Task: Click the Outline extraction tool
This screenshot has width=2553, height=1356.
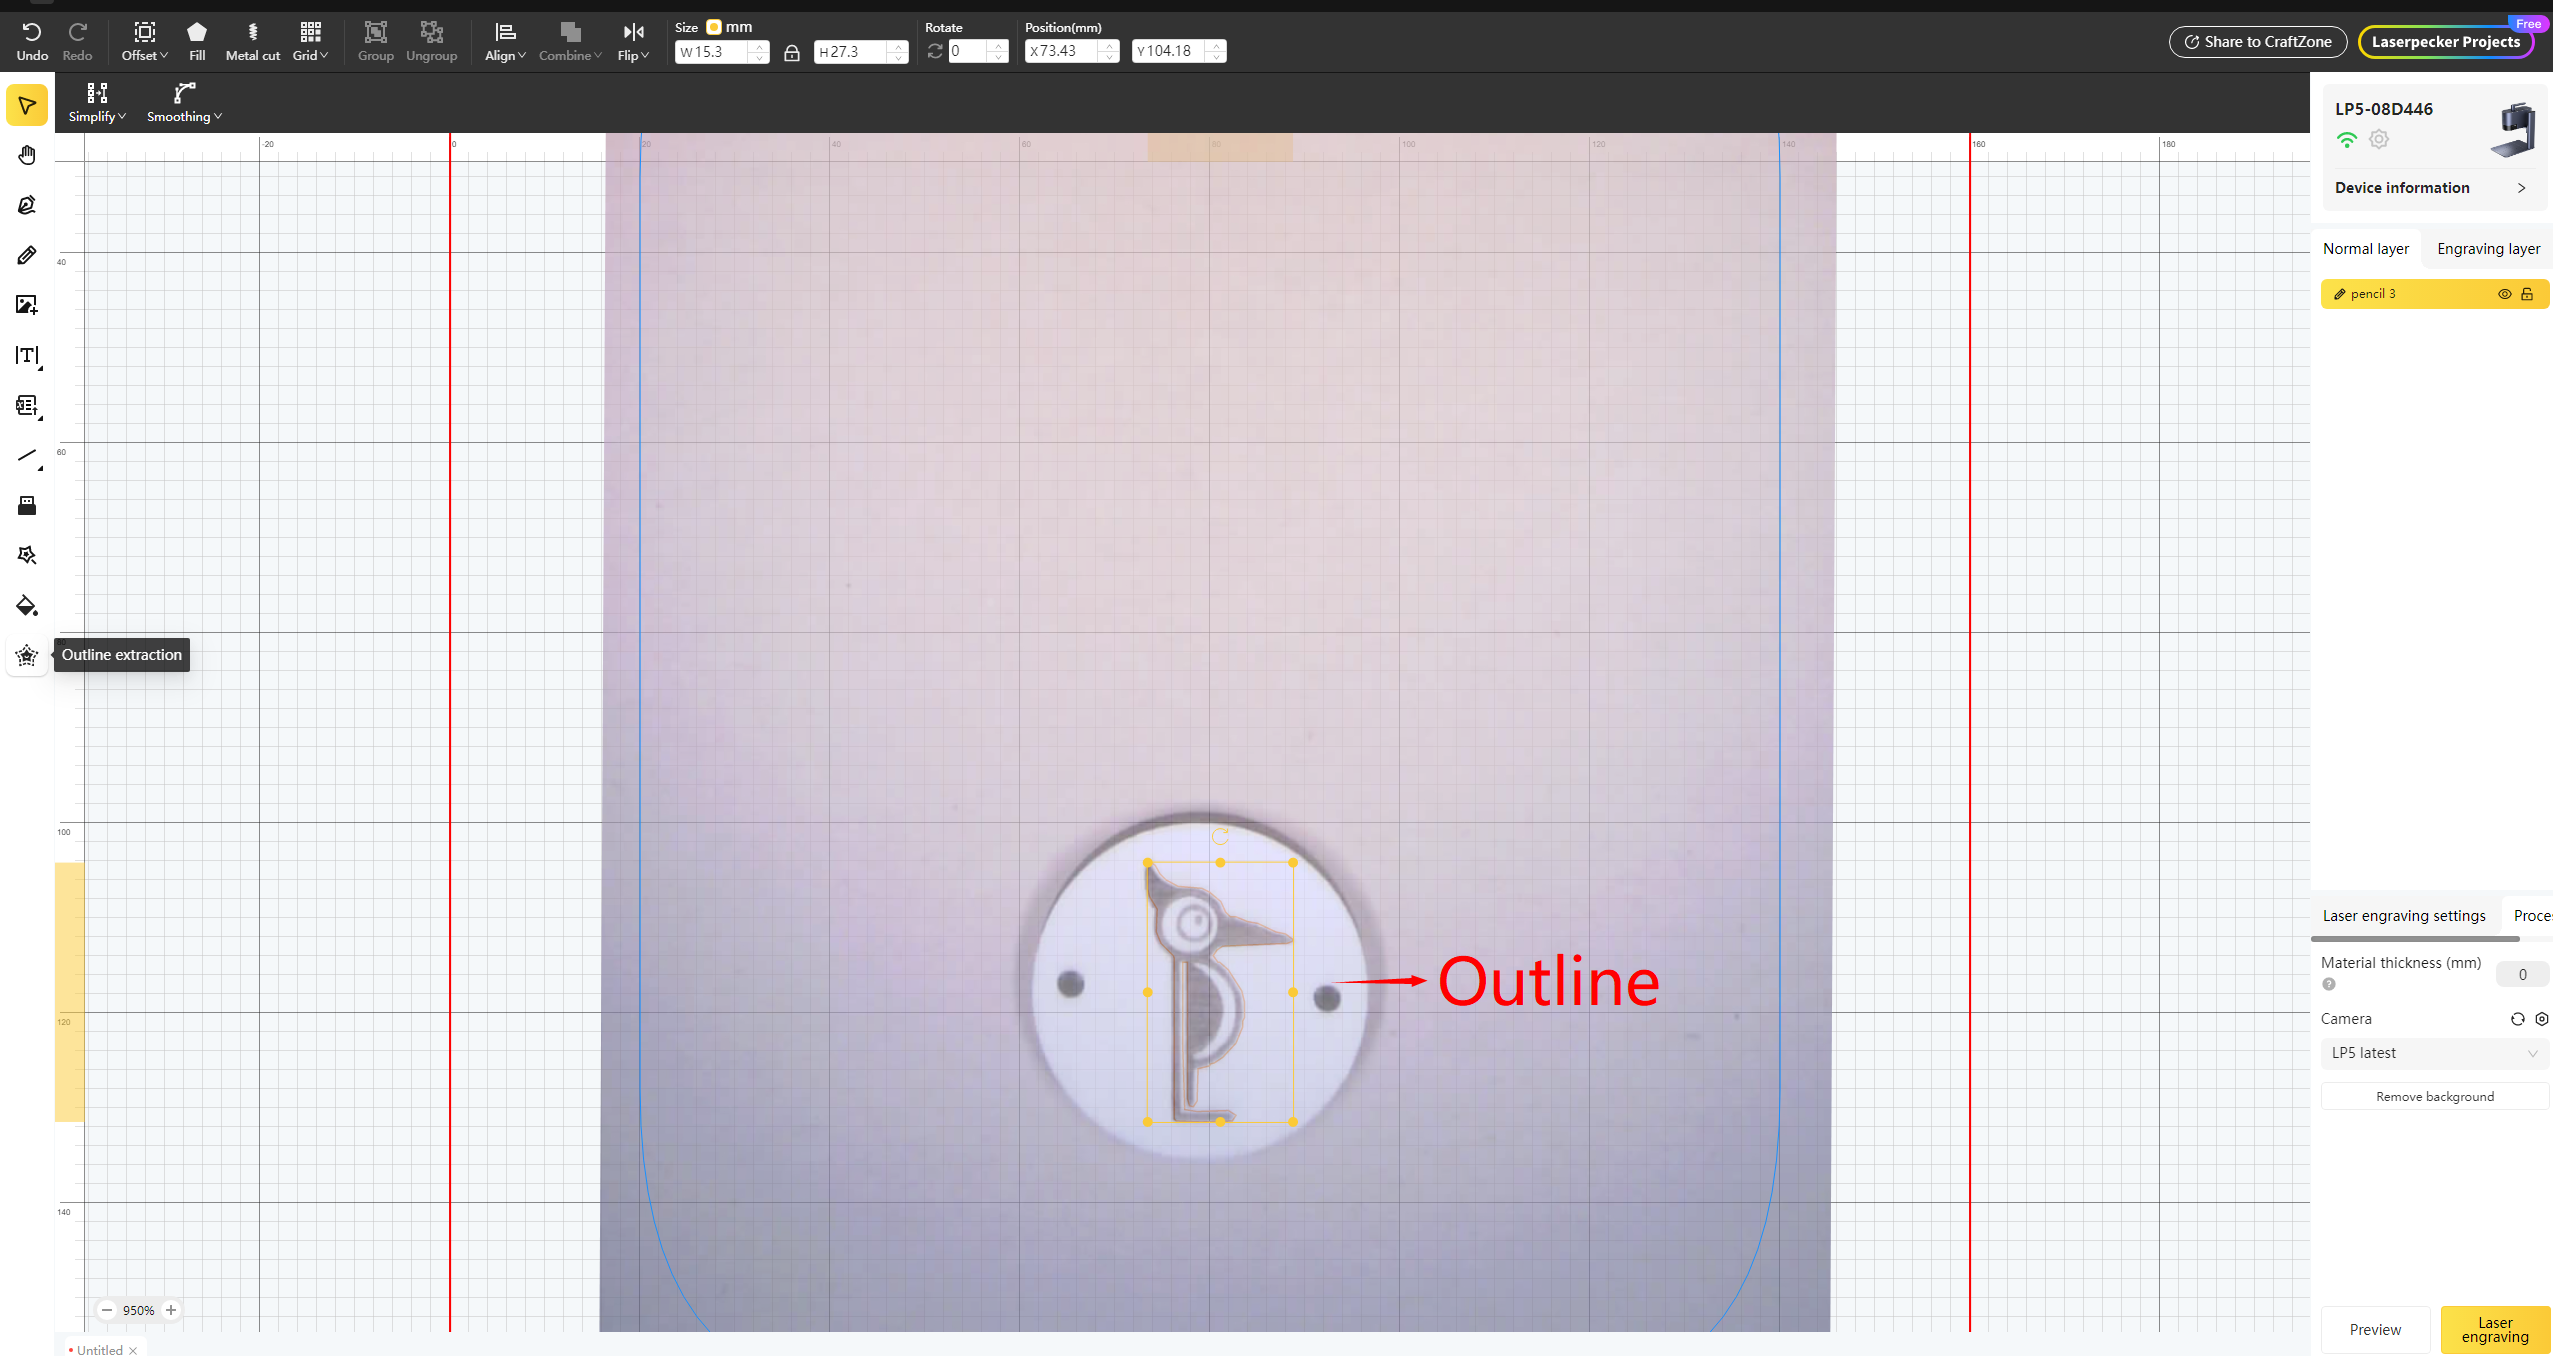Action: coord(27,656)
